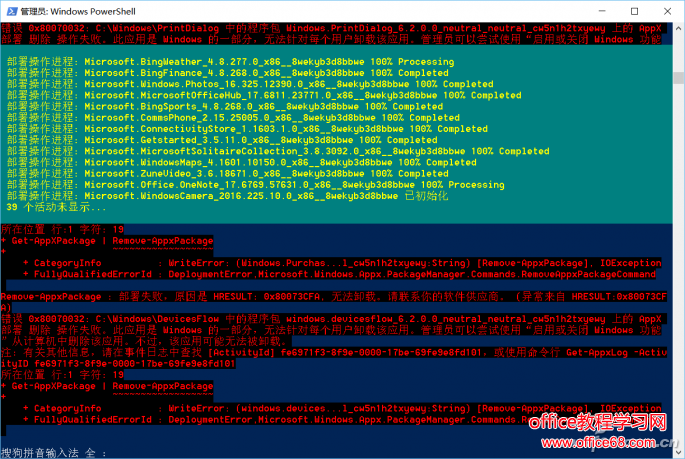Close the Windows PowerShell window
Image resolution: width=685 pixels, height=459 pixels.
coord(667,11)
